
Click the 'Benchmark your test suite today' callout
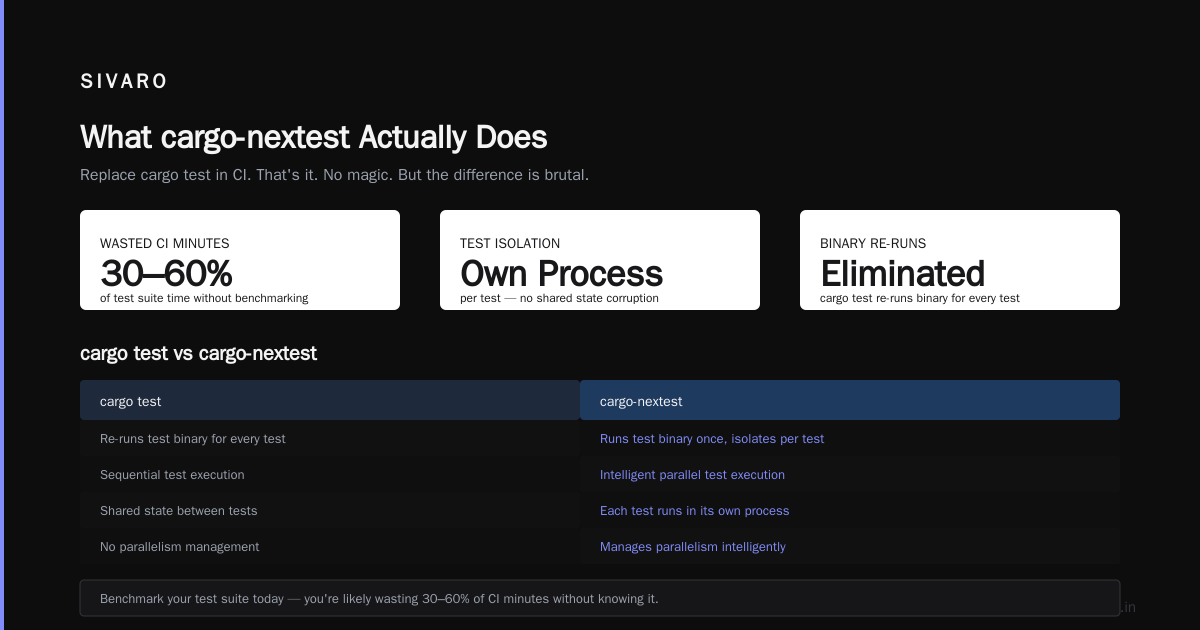(600, 598)
